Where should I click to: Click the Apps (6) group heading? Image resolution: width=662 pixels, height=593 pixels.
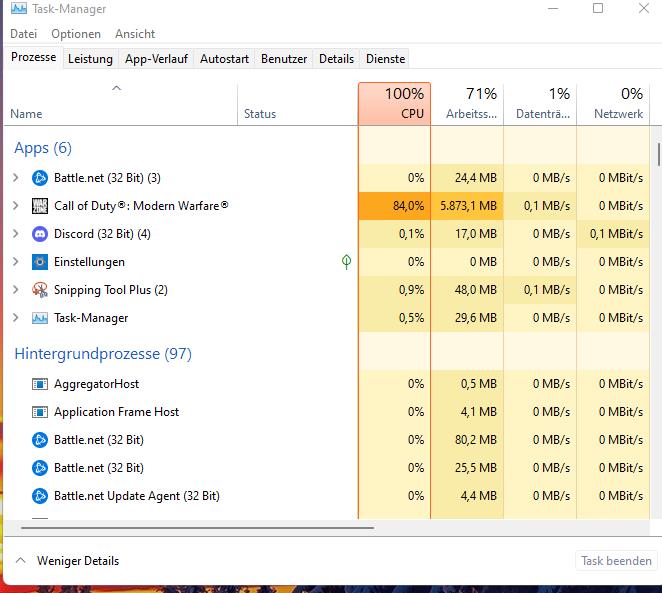click(x=43, y=148)
